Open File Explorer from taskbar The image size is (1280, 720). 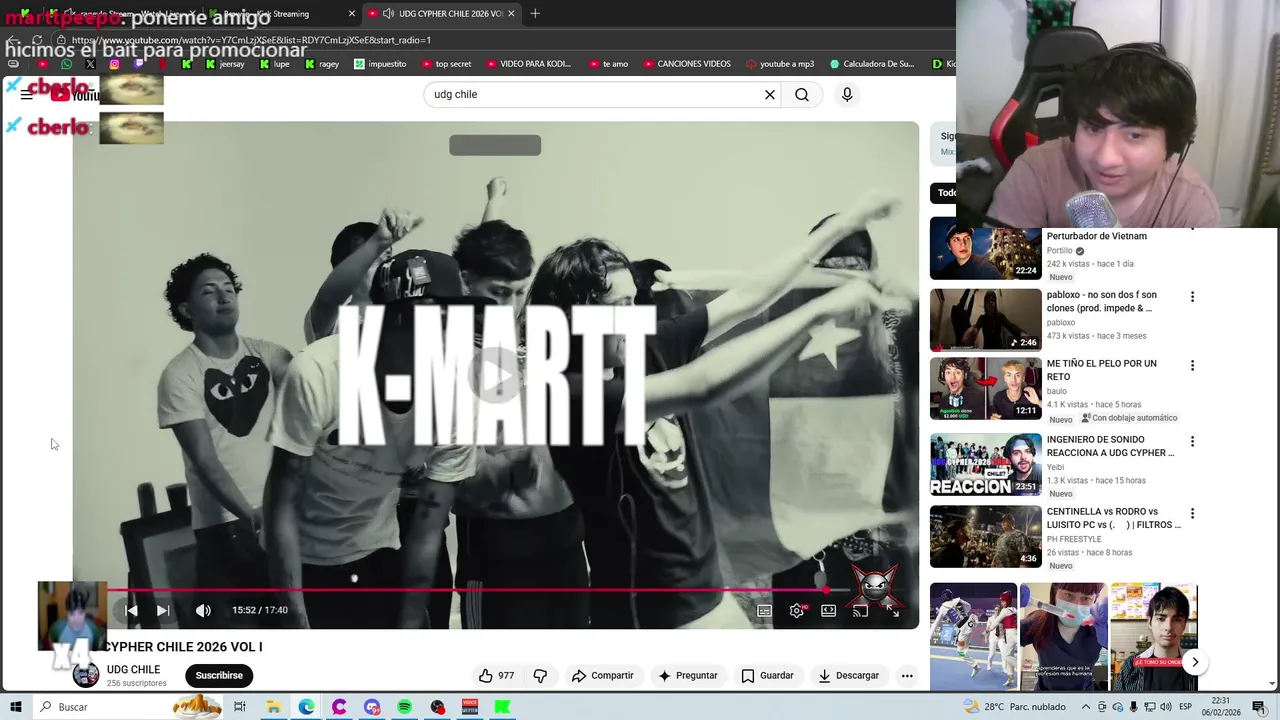(273, 707)
